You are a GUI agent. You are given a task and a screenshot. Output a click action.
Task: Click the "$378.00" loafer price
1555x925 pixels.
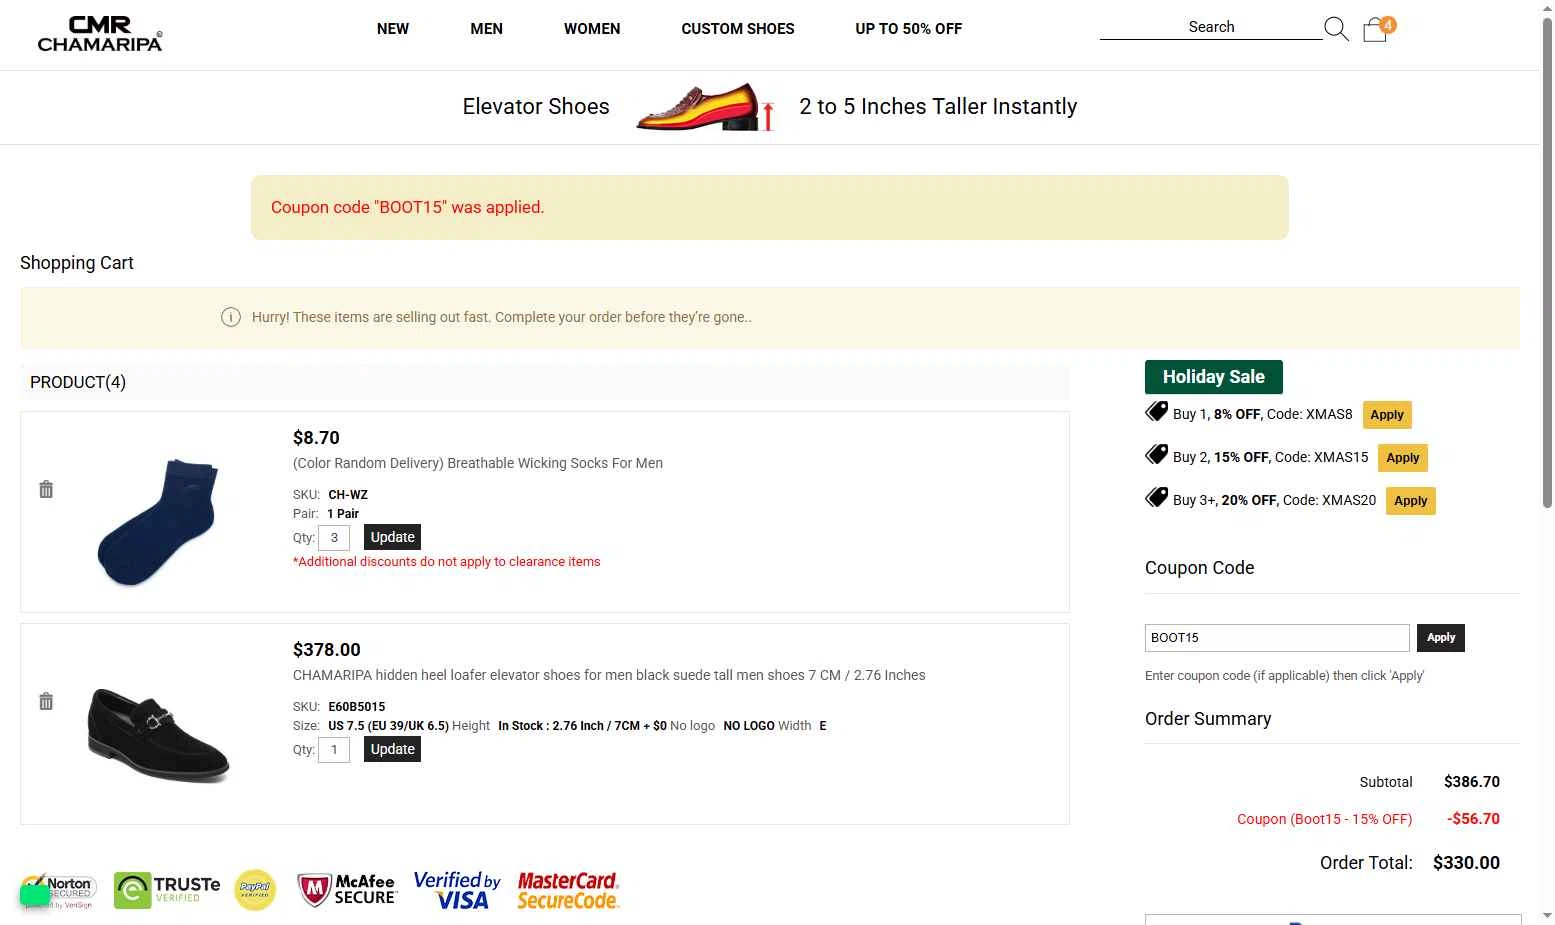click(327, 650)
